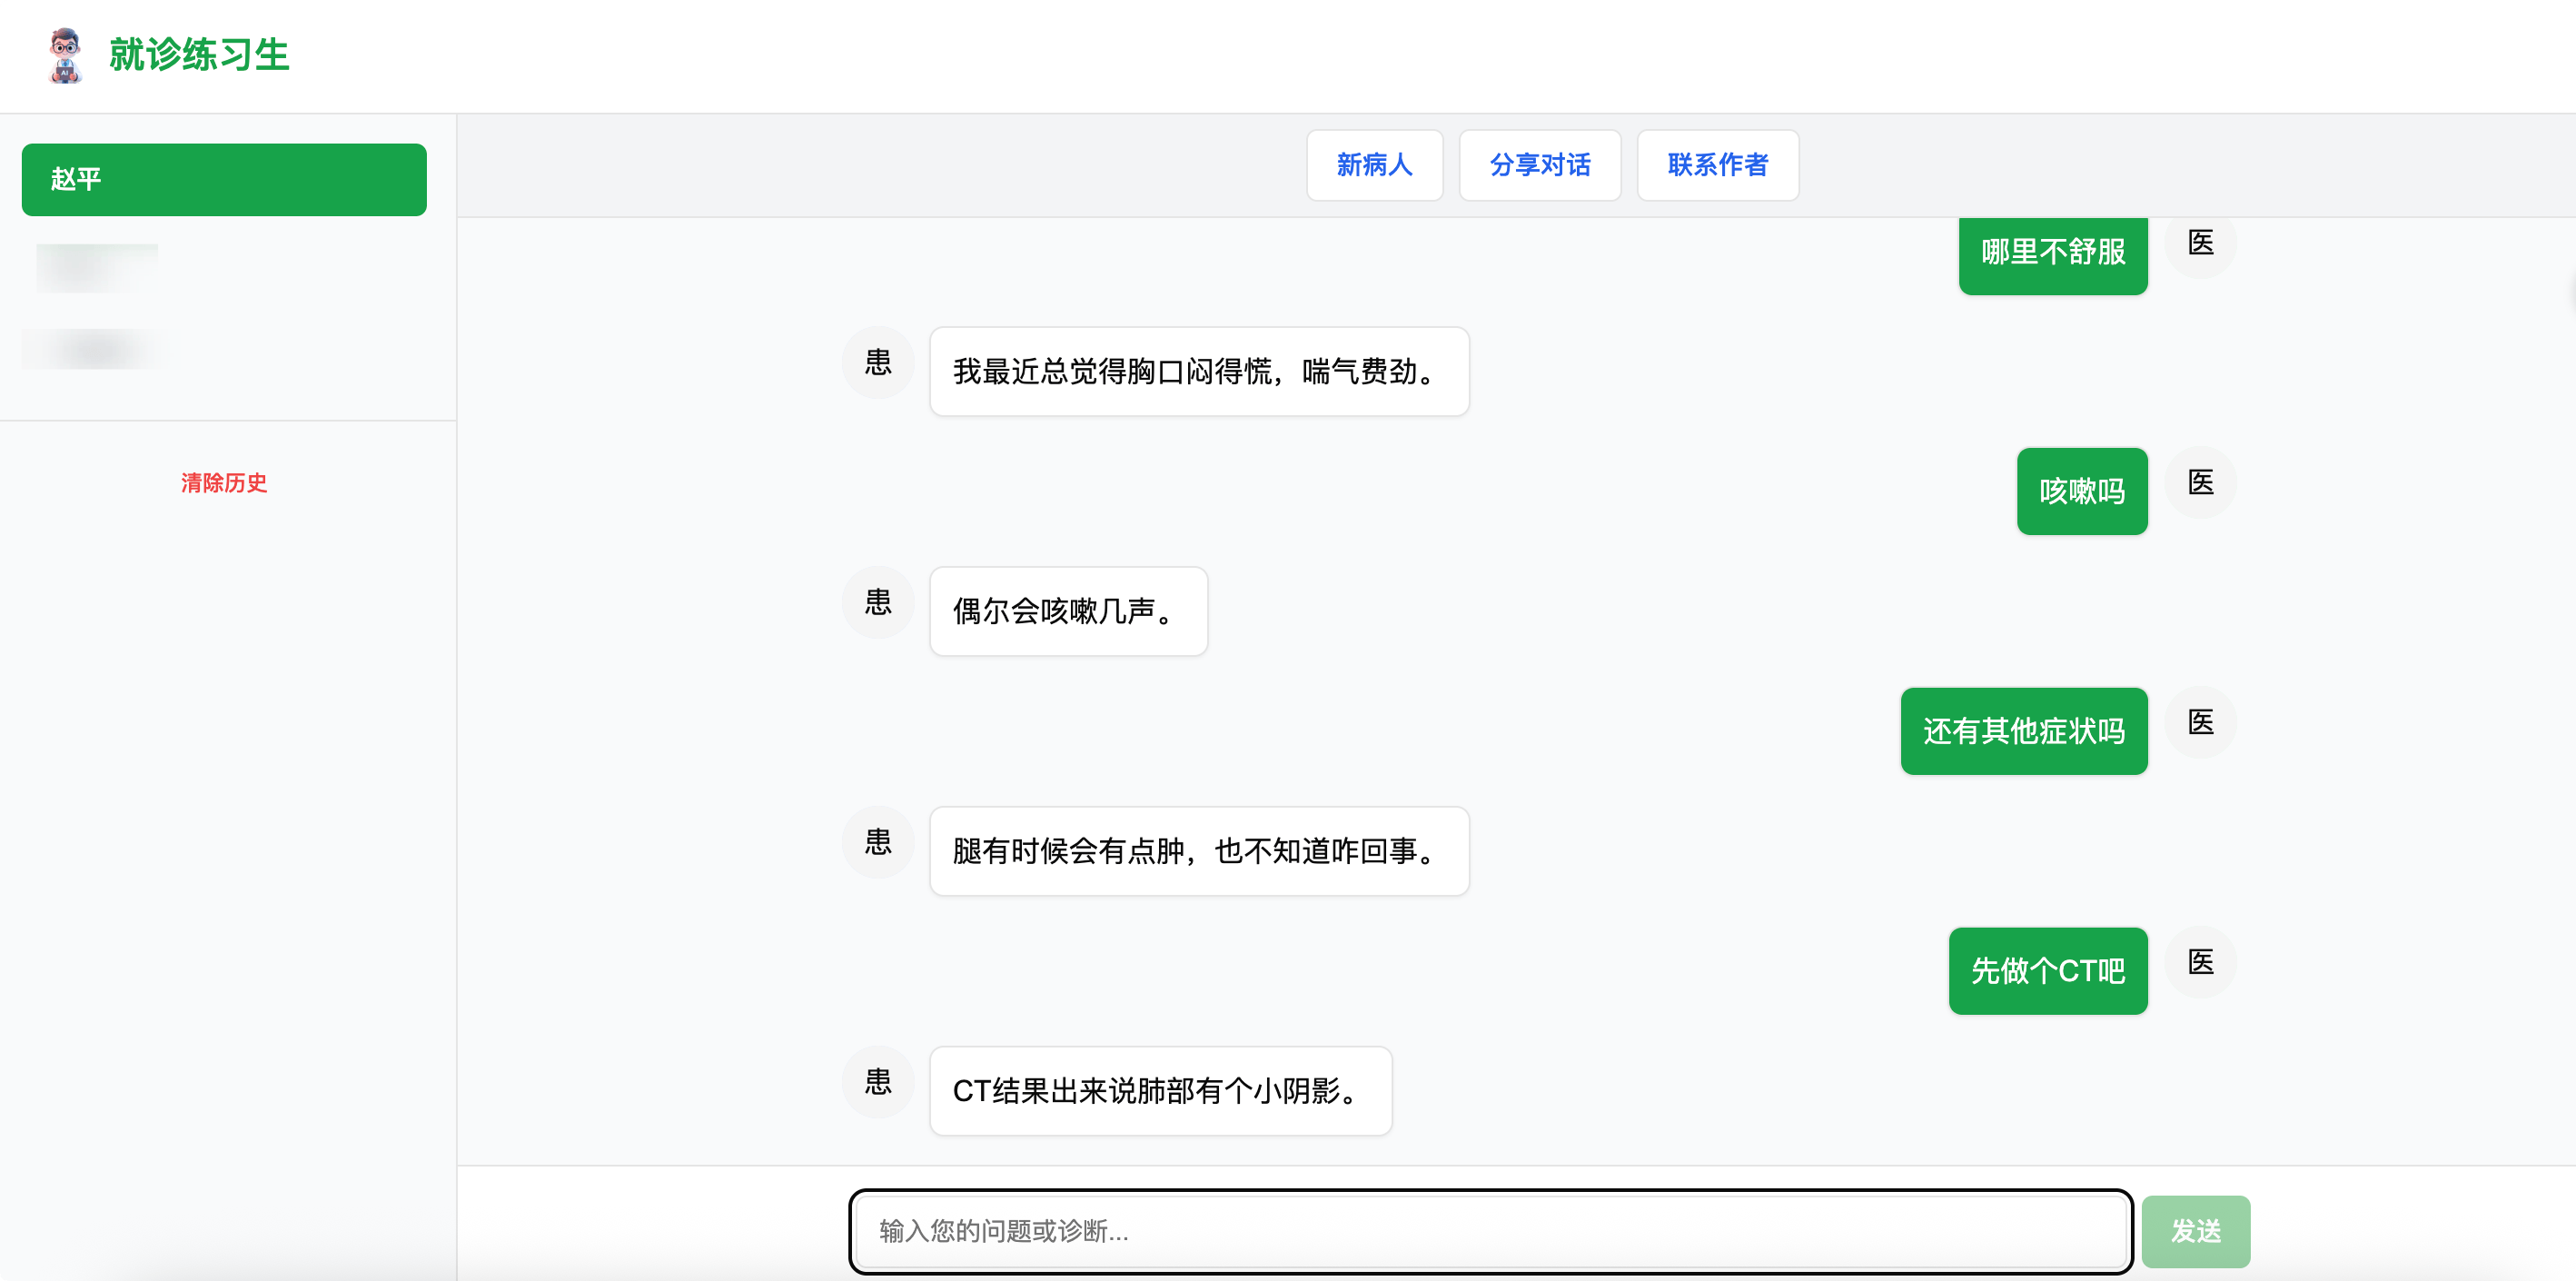Click patient avatar beside chest tightness message

coord(877,363)
